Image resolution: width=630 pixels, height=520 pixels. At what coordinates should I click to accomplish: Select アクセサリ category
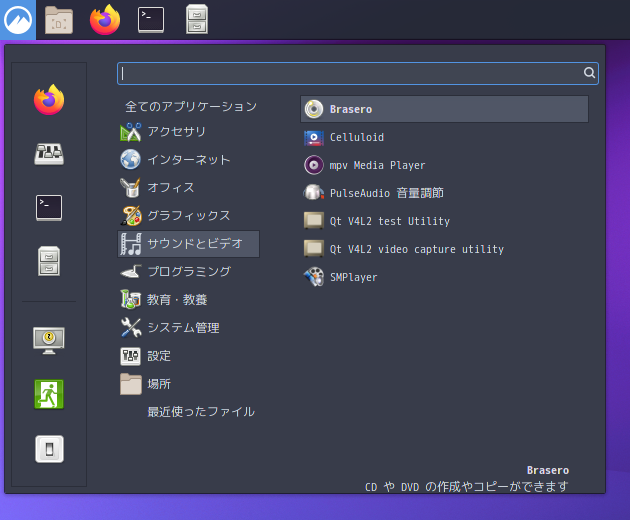pos(188,132)
